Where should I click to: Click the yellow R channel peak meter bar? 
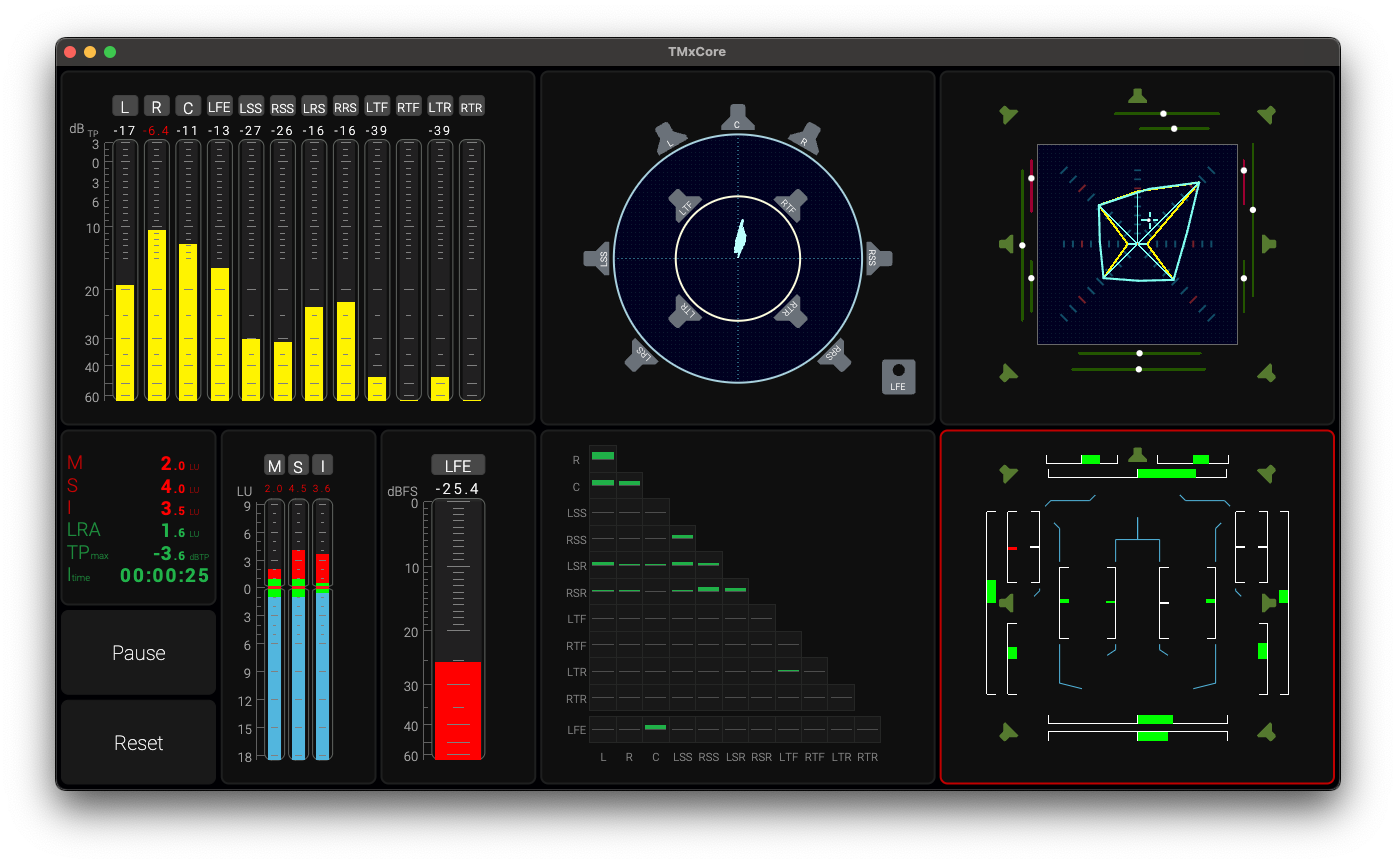(x=157, y=314)
